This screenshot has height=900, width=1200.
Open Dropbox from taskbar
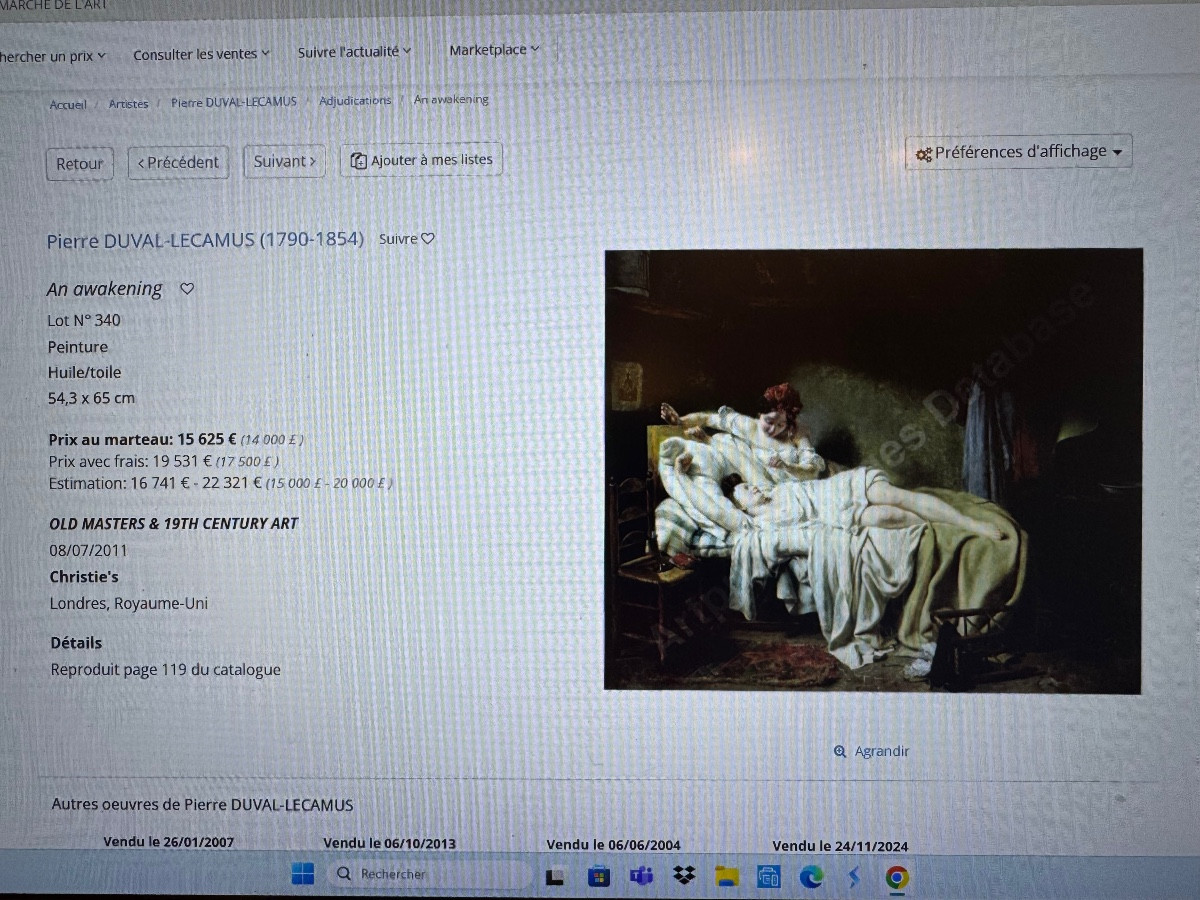[x=684, y=877]
